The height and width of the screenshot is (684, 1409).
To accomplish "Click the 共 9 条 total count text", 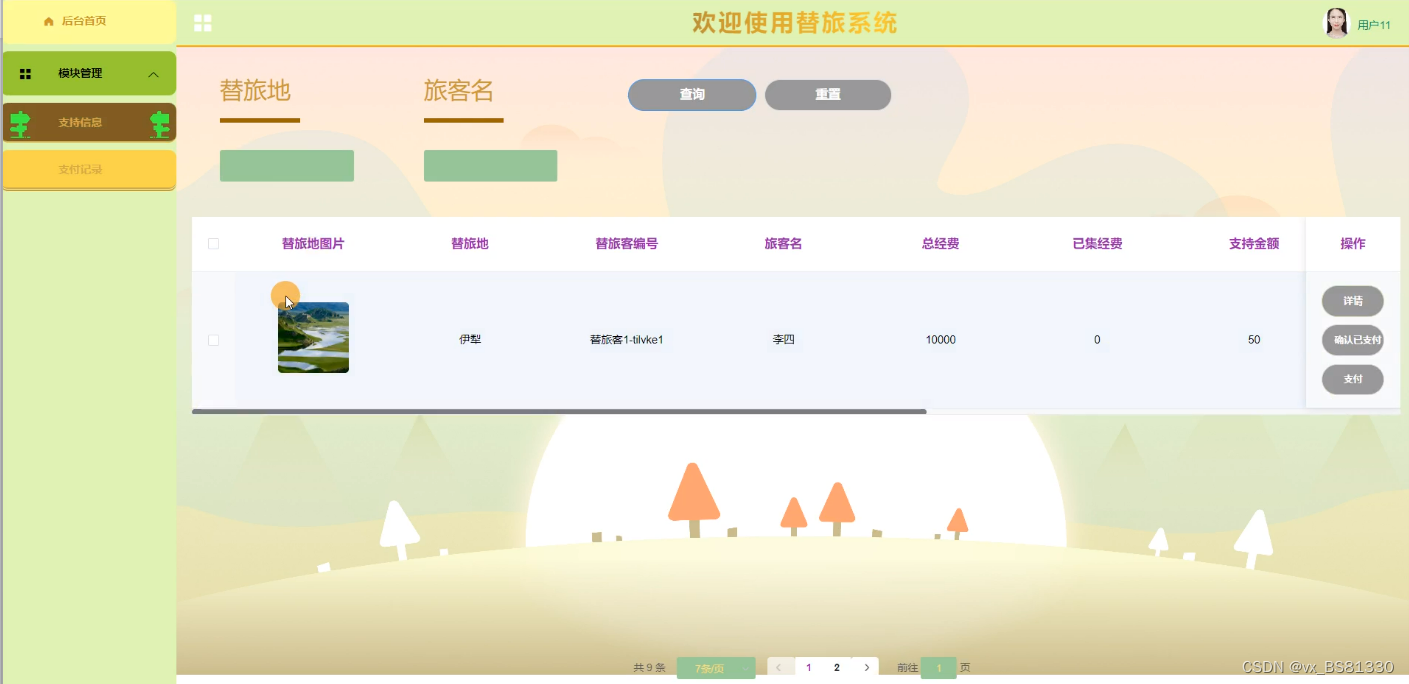I will pos(649,668).
